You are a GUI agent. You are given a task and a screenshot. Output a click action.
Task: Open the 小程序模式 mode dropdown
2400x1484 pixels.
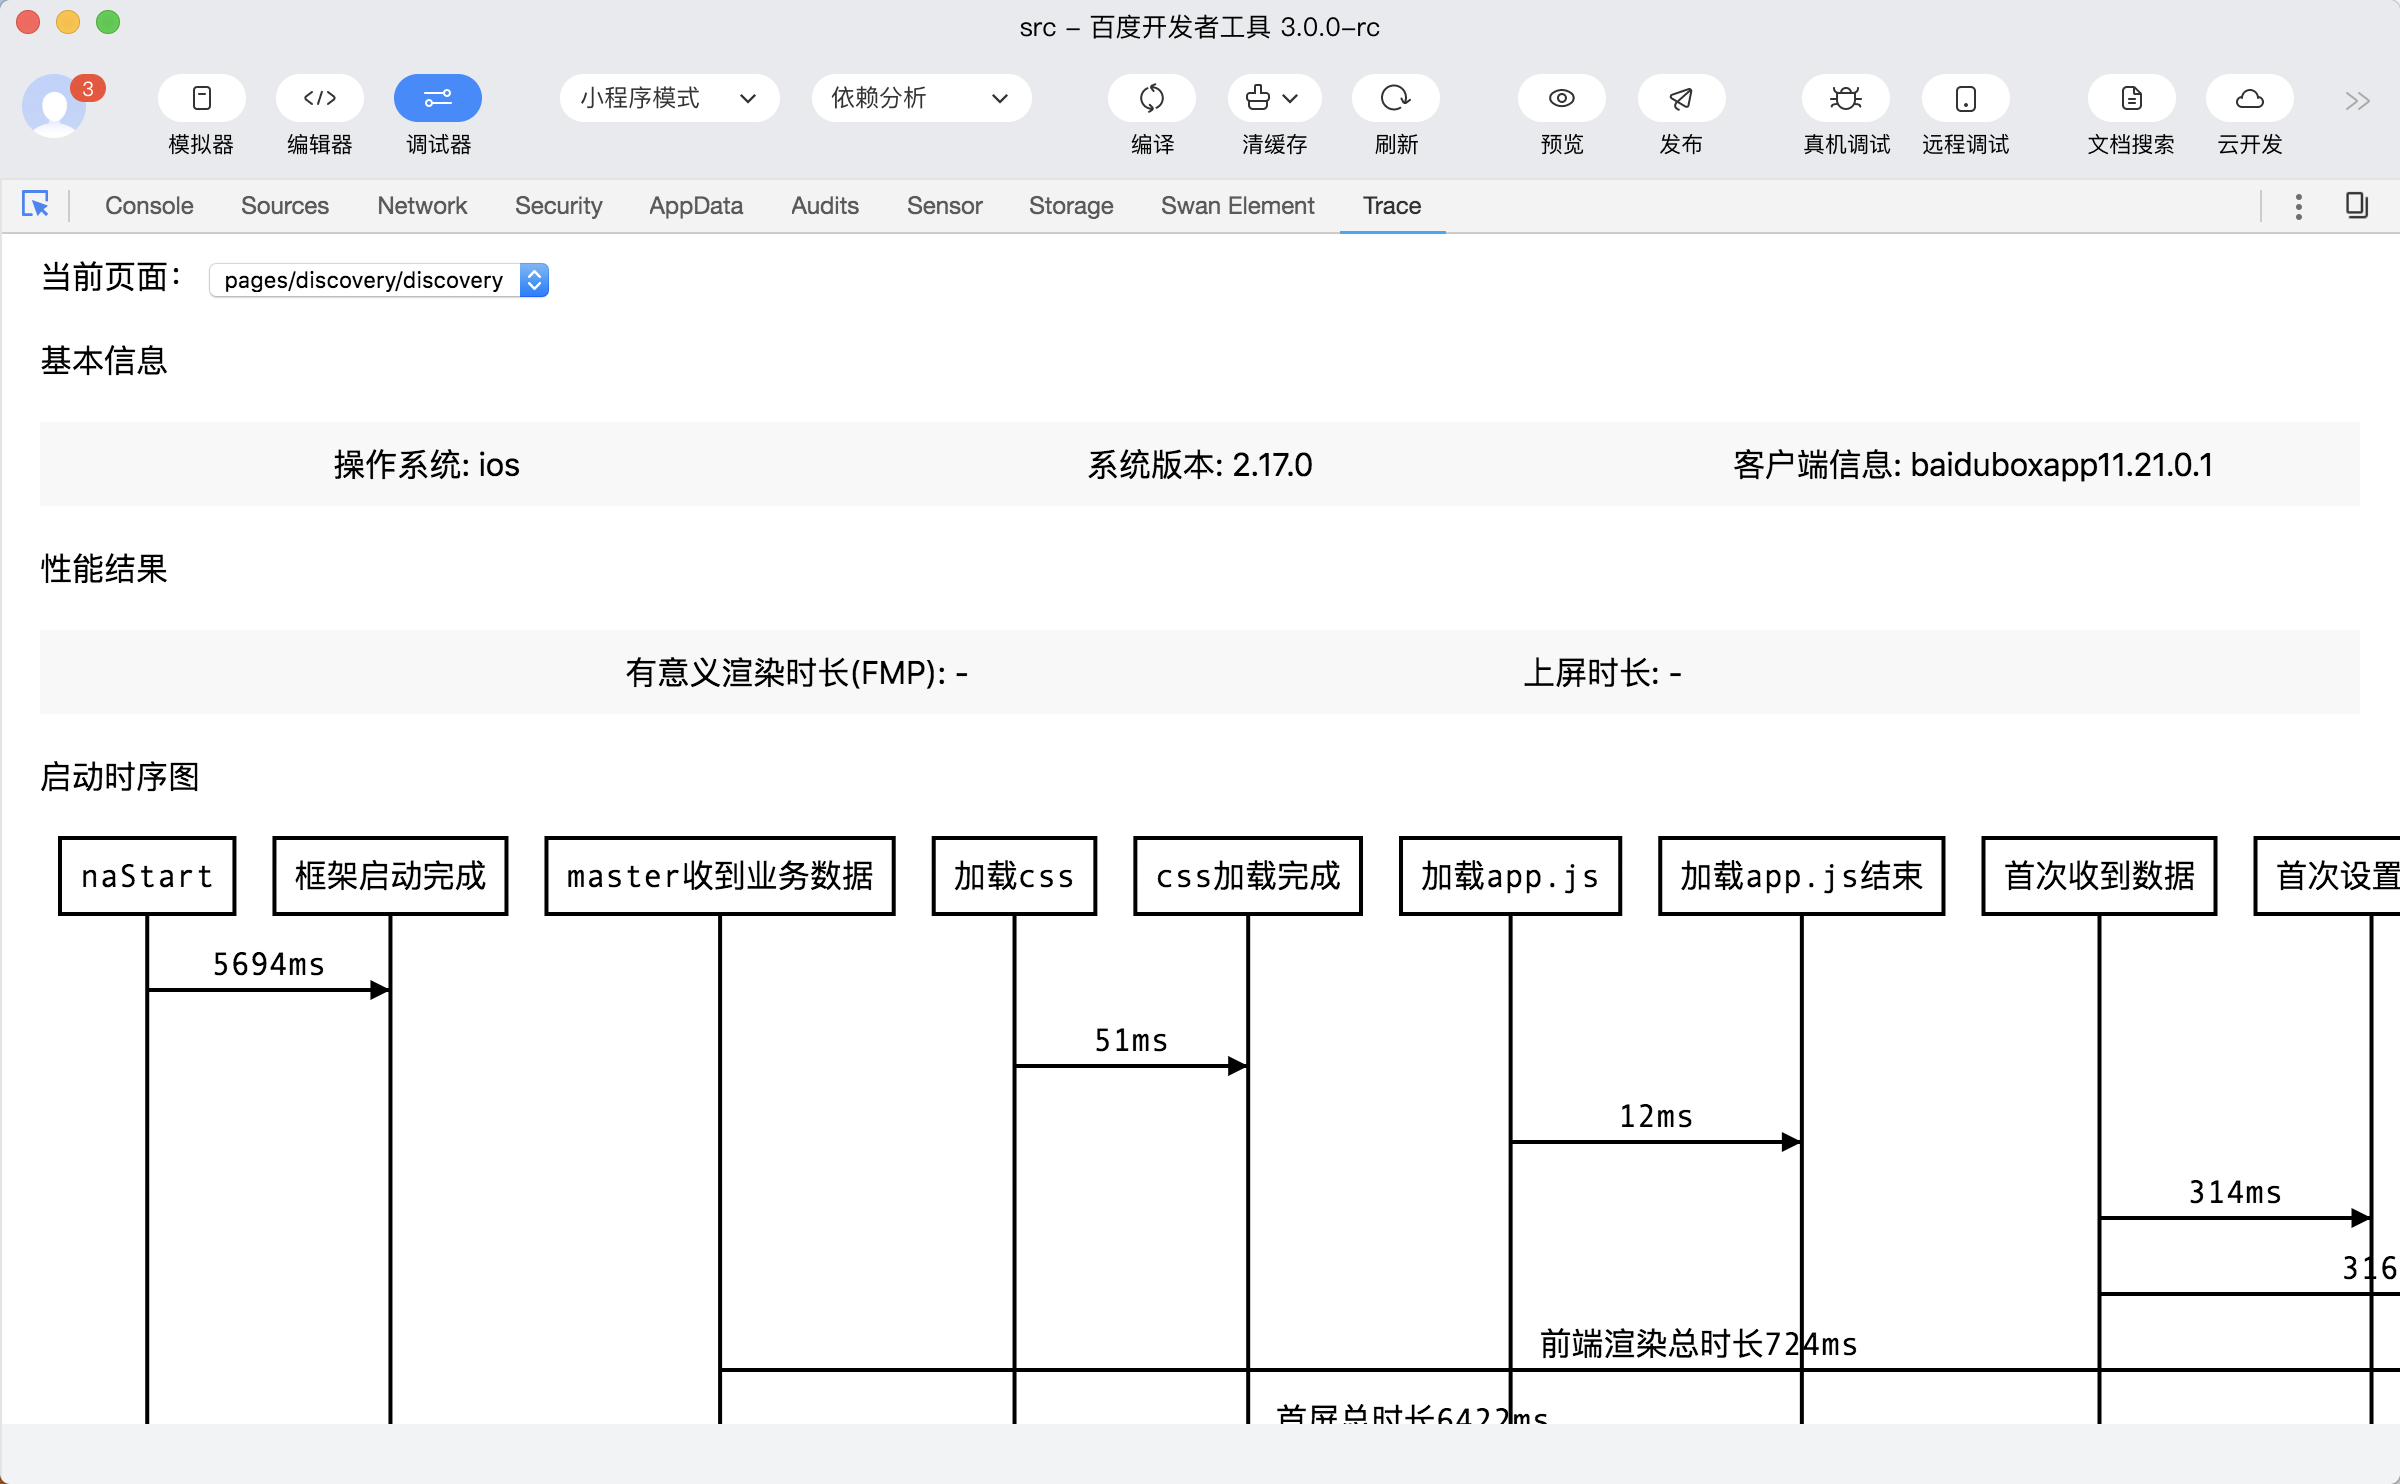click(x=668, y=98)
